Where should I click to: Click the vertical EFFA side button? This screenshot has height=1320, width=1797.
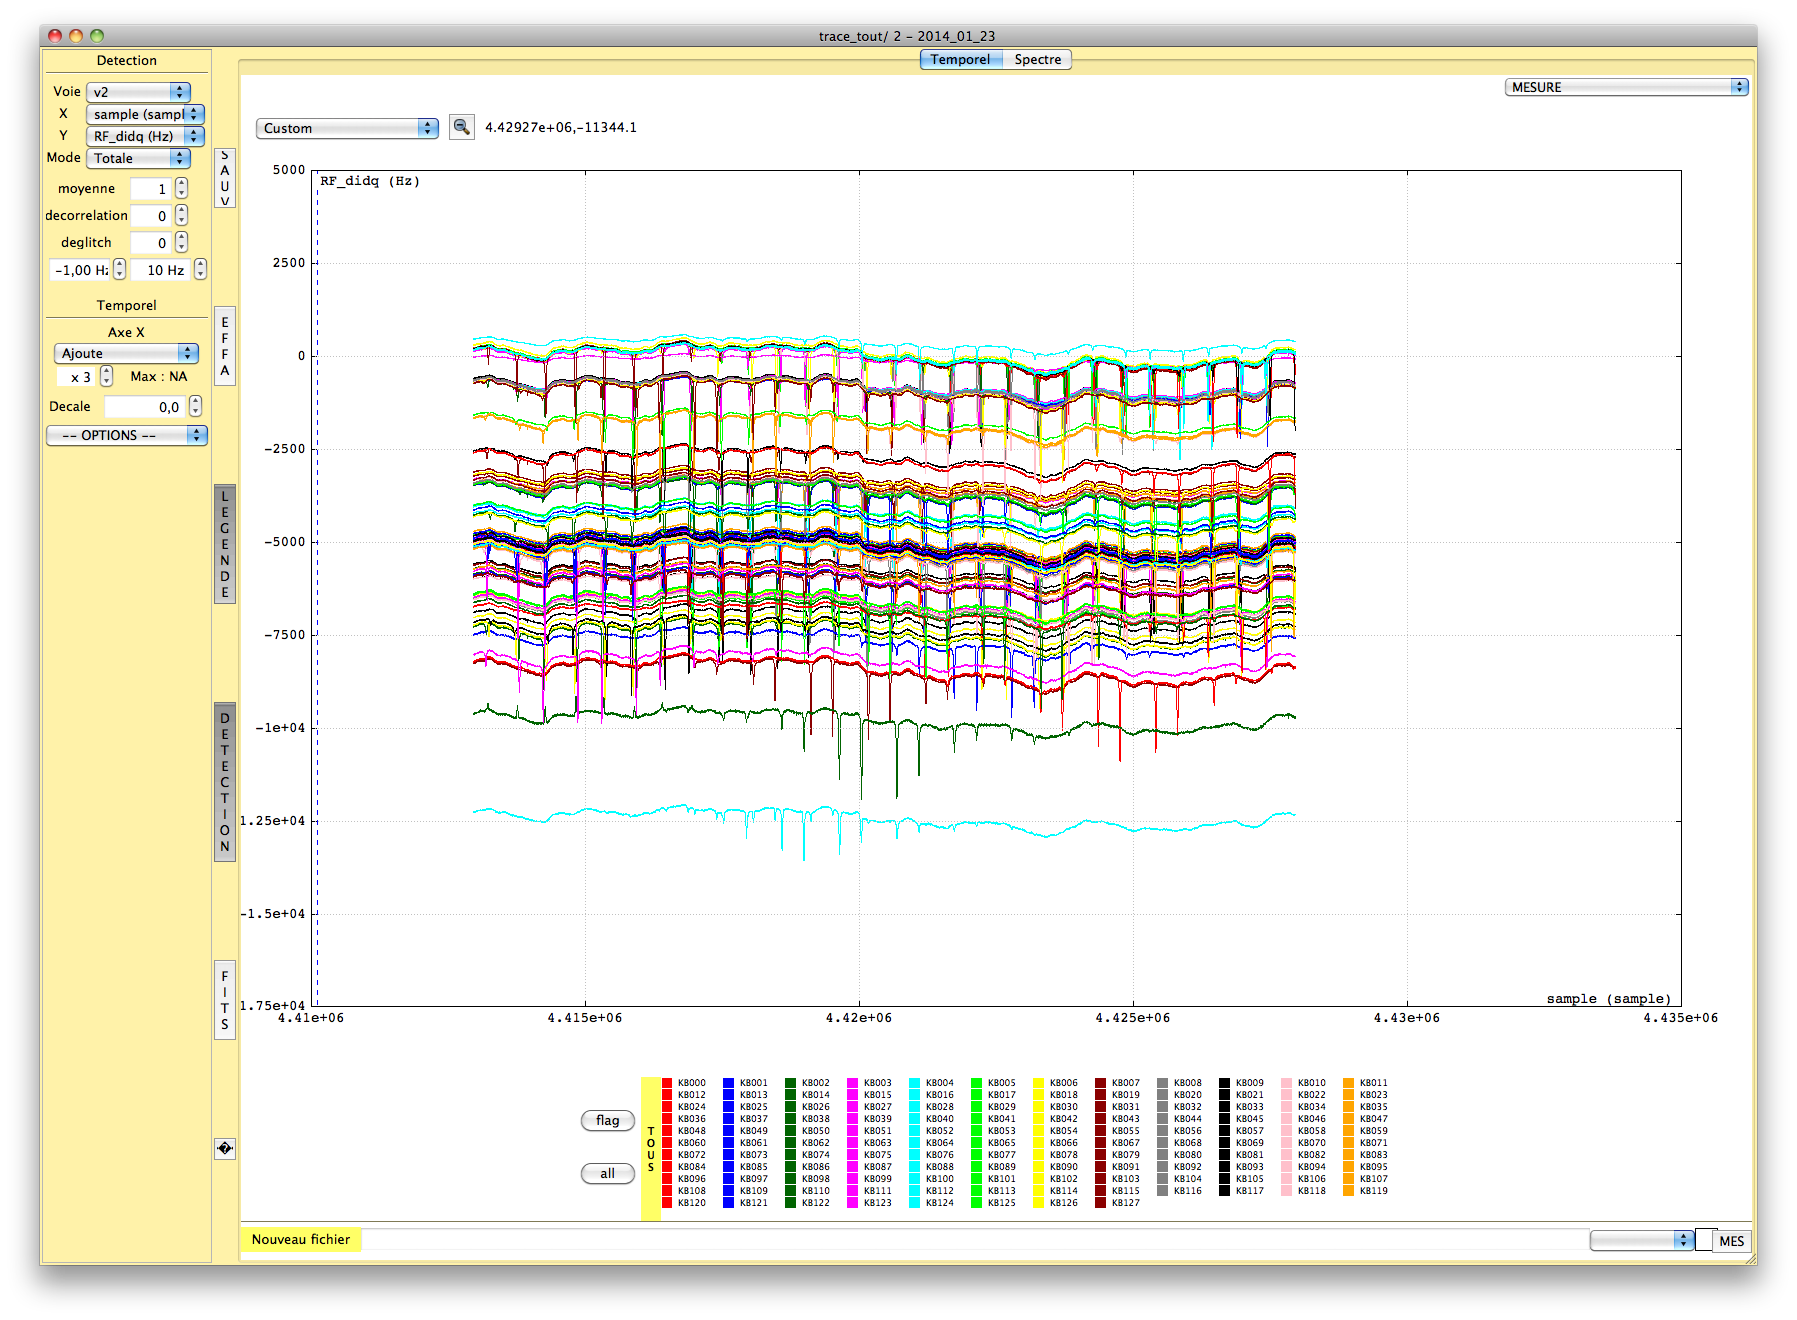point(225,346)
